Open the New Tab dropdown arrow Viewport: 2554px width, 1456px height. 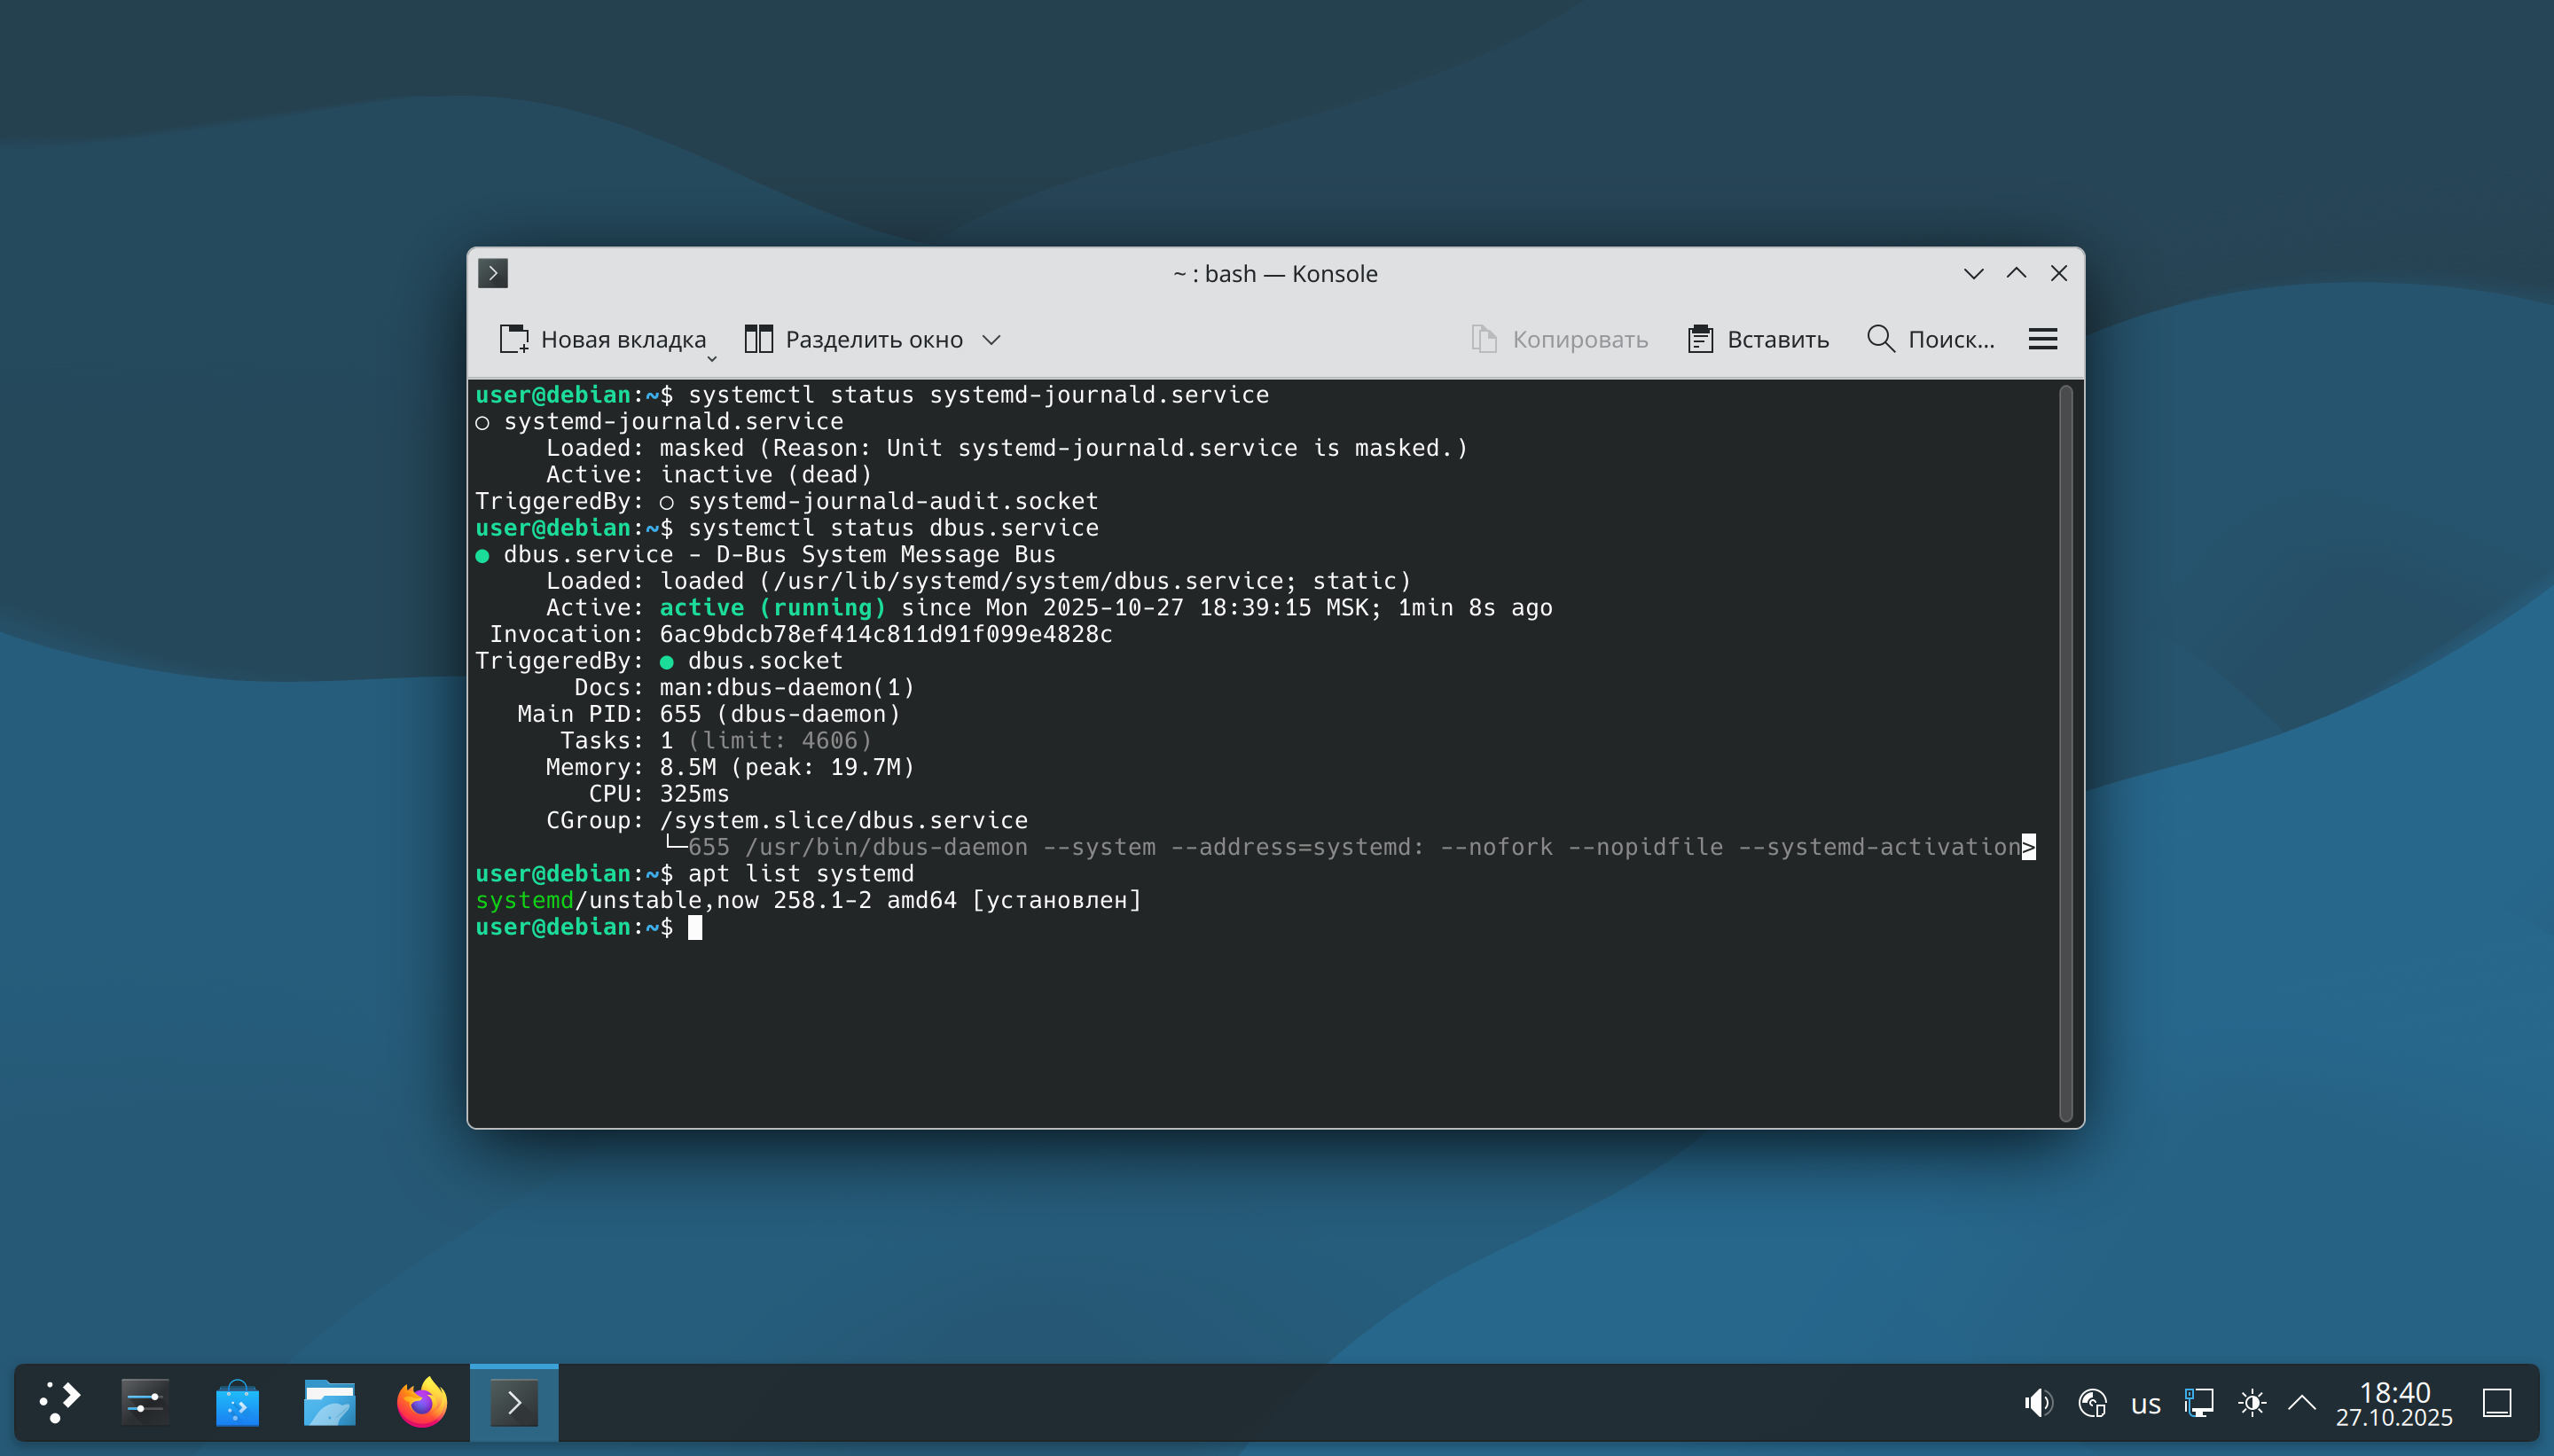click(x=712, y=358)
